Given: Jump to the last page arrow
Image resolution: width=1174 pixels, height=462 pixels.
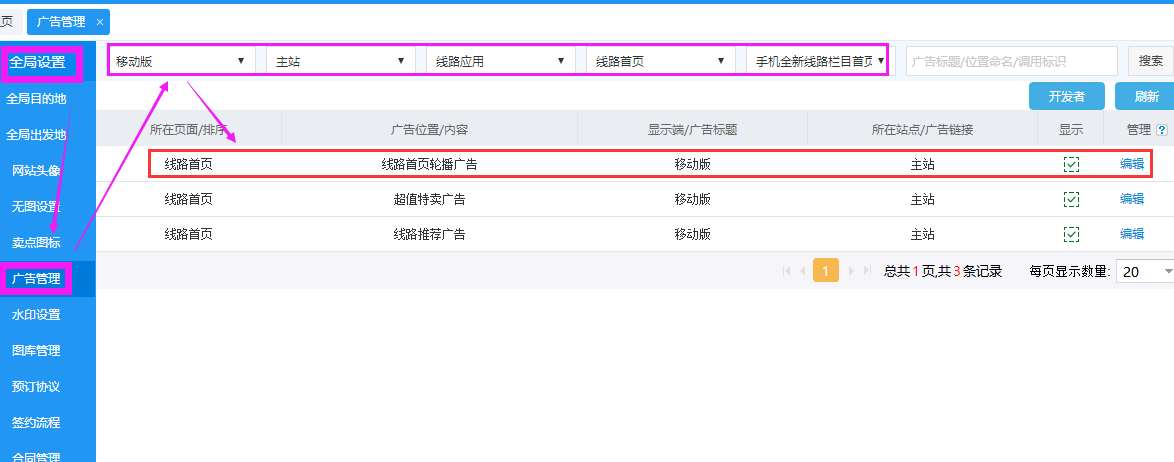Looking at the screenshot, I should click(868, 271).
